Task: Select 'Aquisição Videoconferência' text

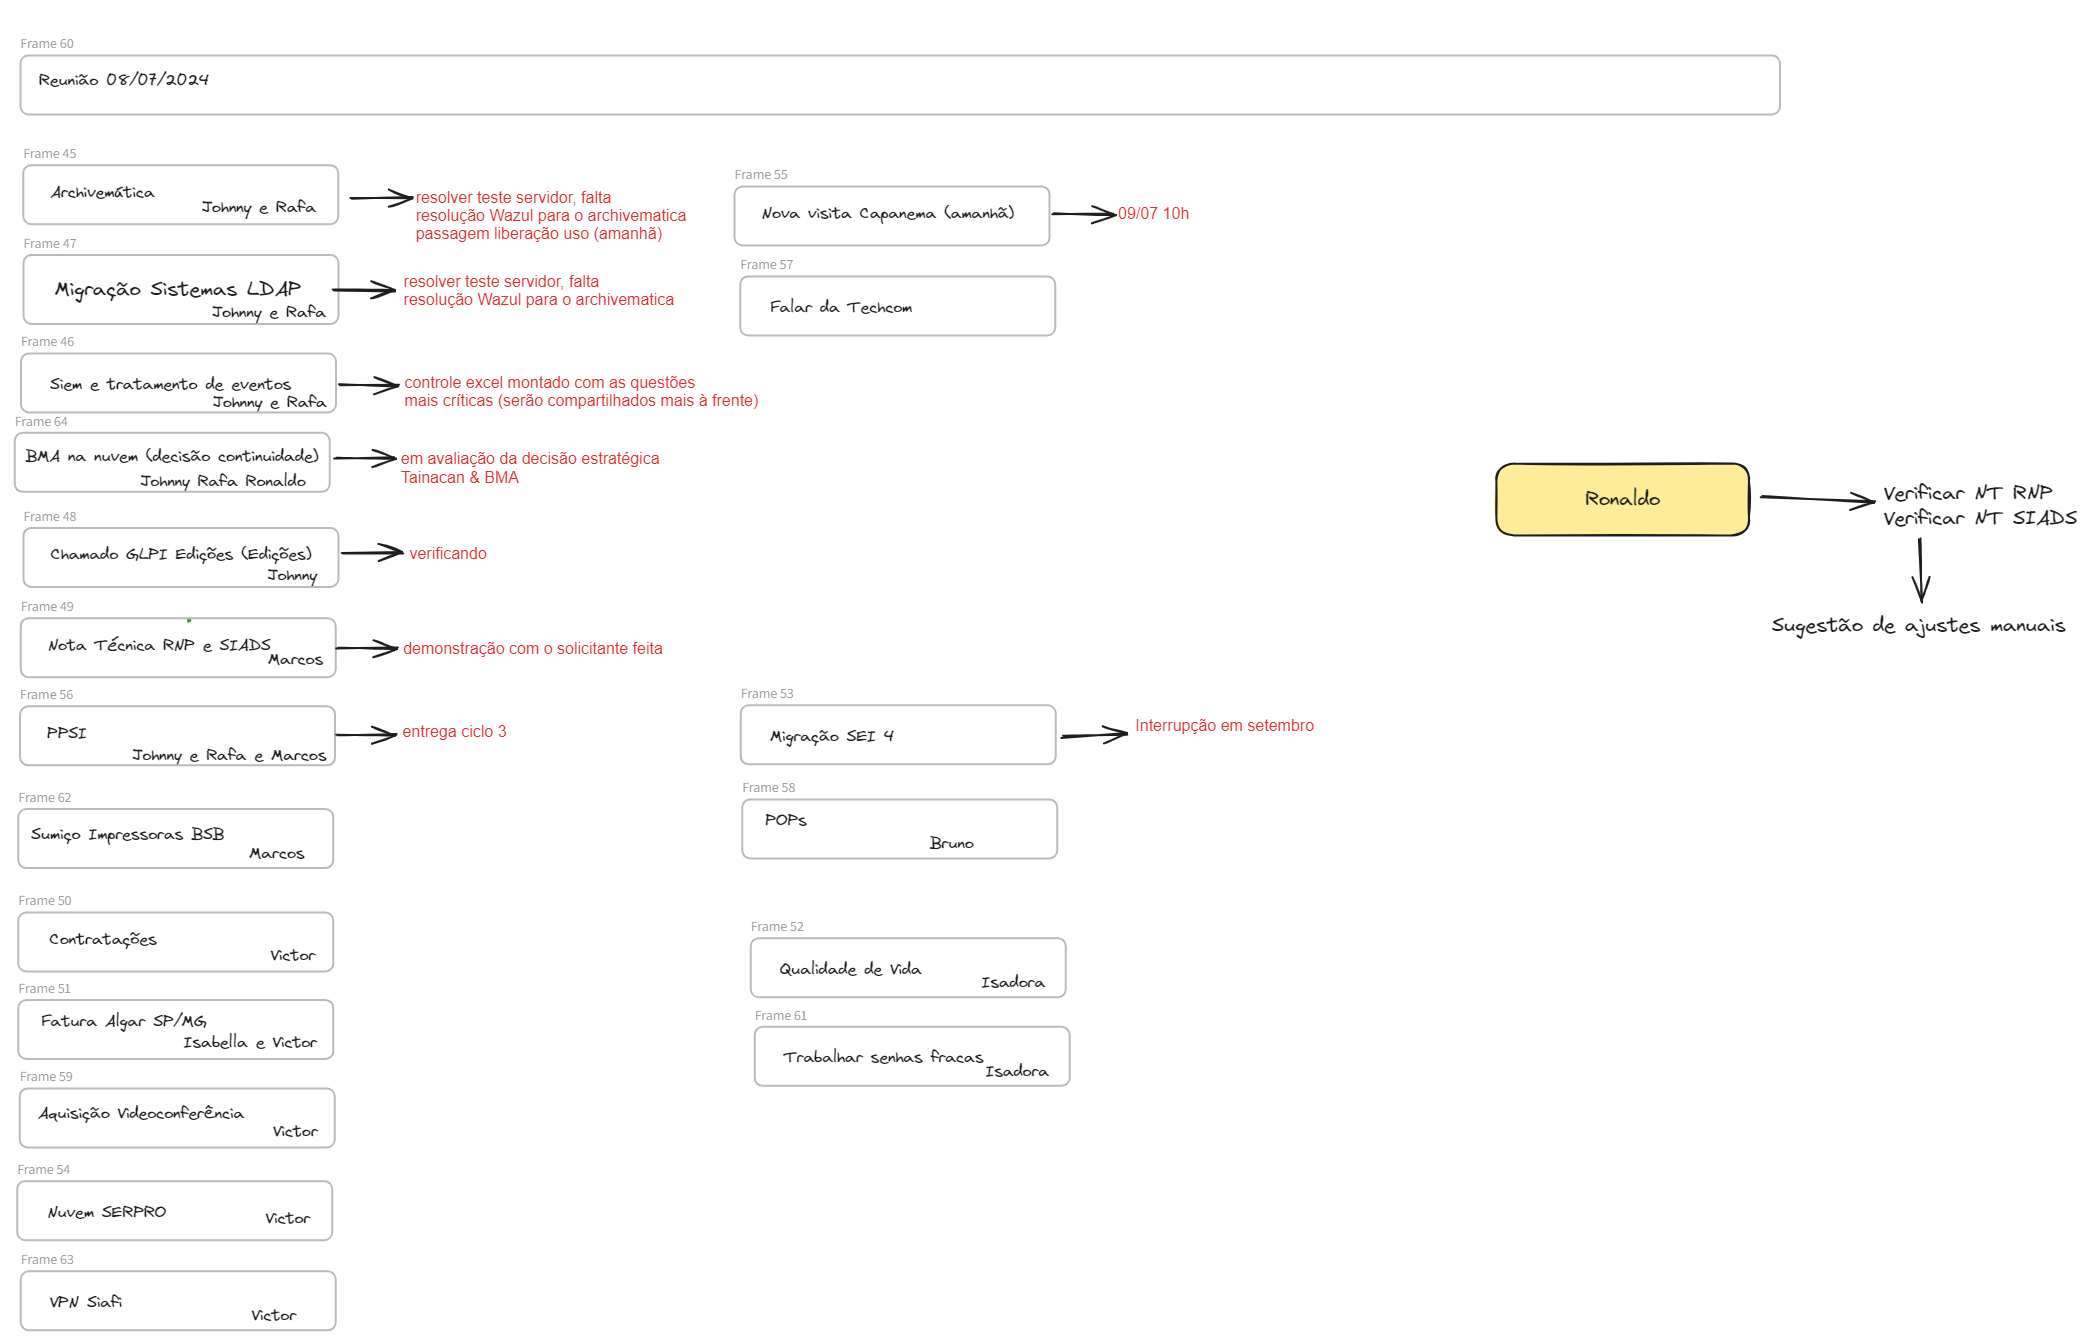Action: pos(141,1113)
